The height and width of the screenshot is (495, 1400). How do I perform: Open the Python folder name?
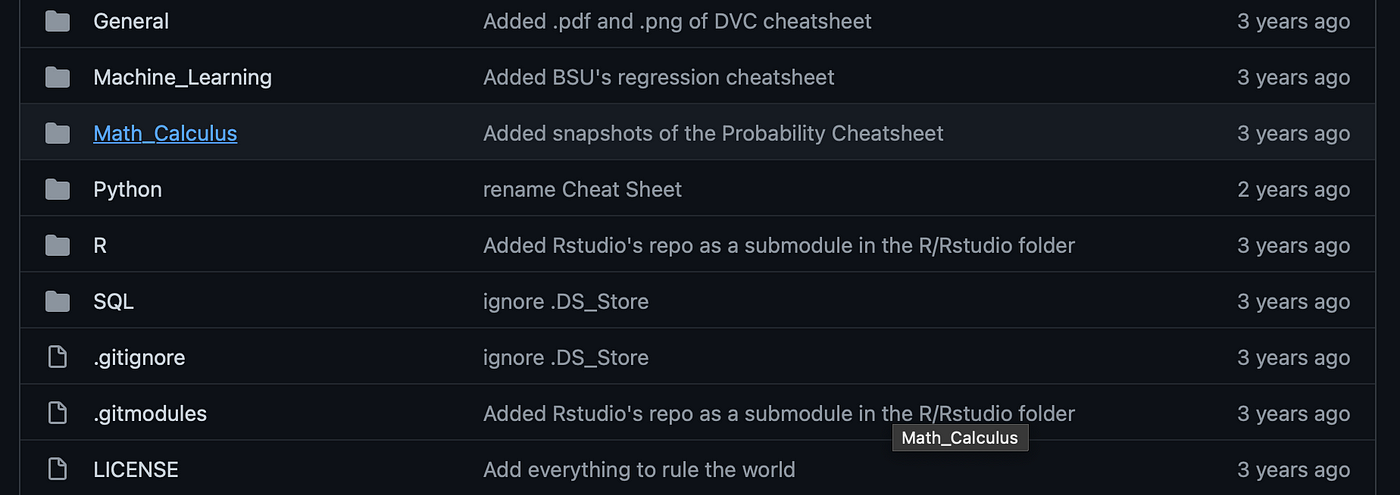[127, 190]
